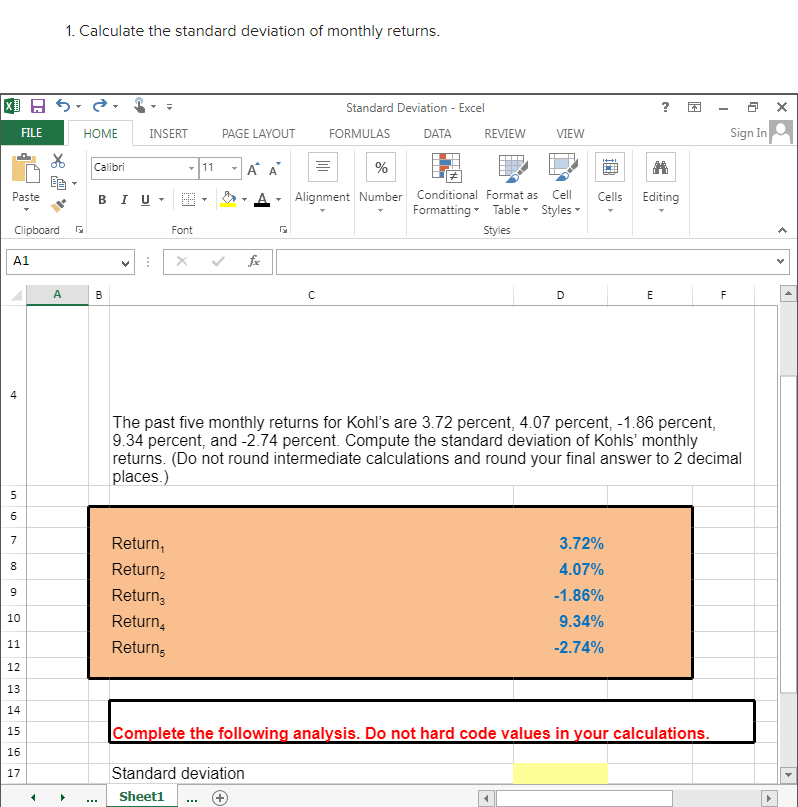Image resolution: width=798 pixels, height=807 pixels.
Task: Click the vertical scrollbar down arrow
Action: click(x=789, y=774)
